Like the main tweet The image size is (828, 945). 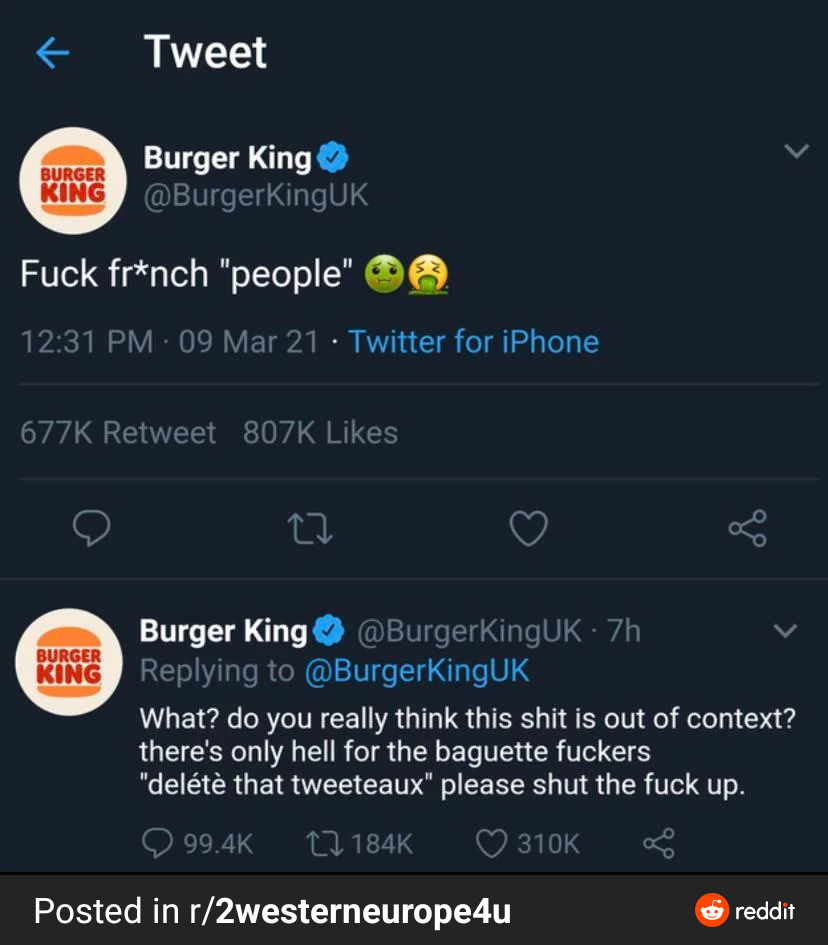[x=529, y=528]
